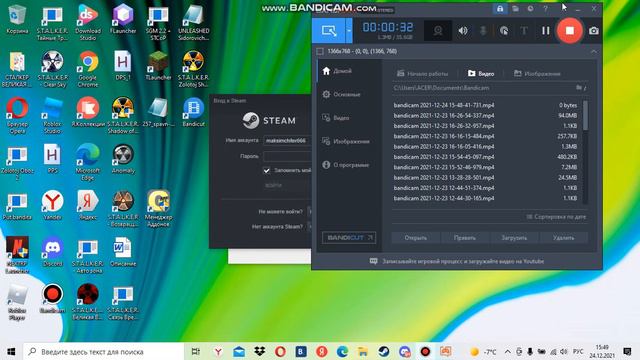Toggle the webcam overlay in Bandicam
Screen dimensions: 640x360
(x=438, y=31)
